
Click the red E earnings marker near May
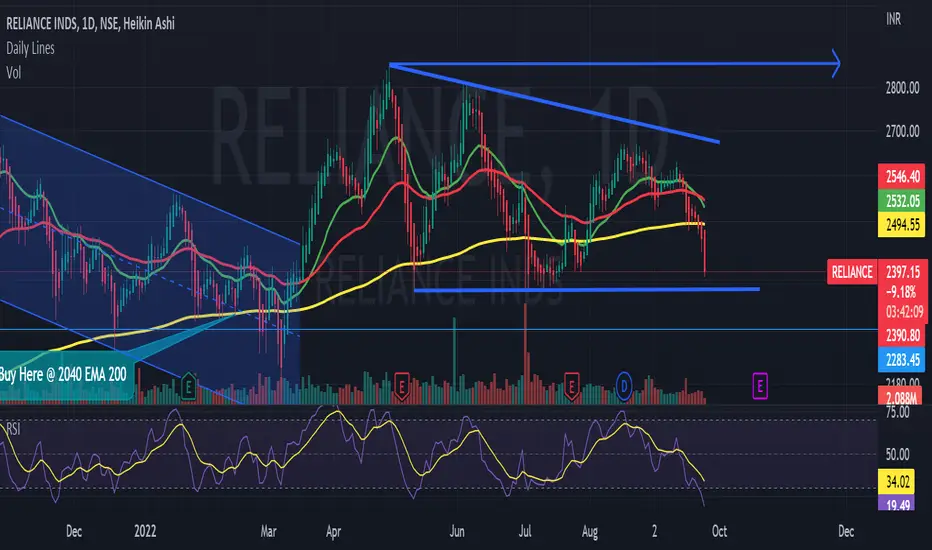(x=401, y=386)
